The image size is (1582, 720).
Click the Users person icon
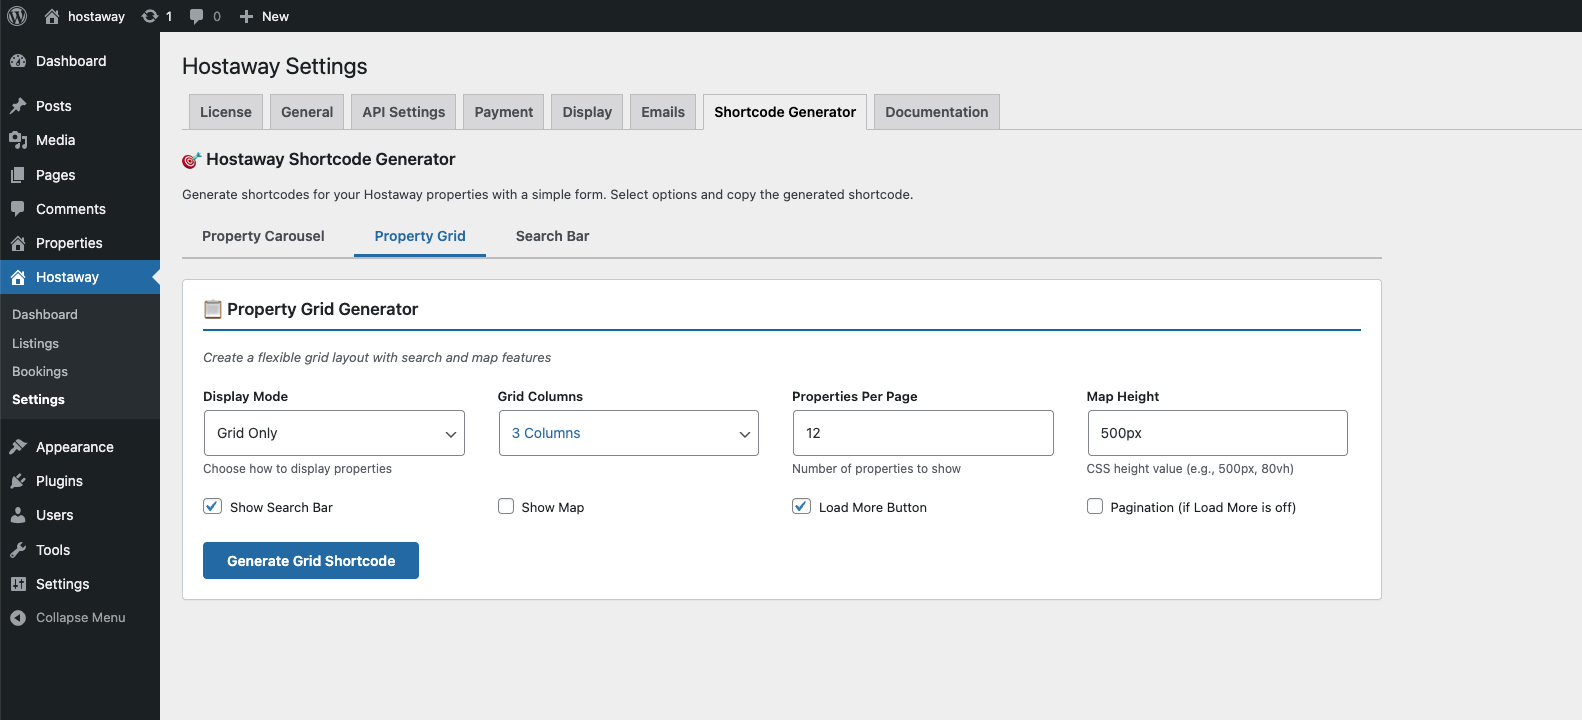tap(18, 515)
